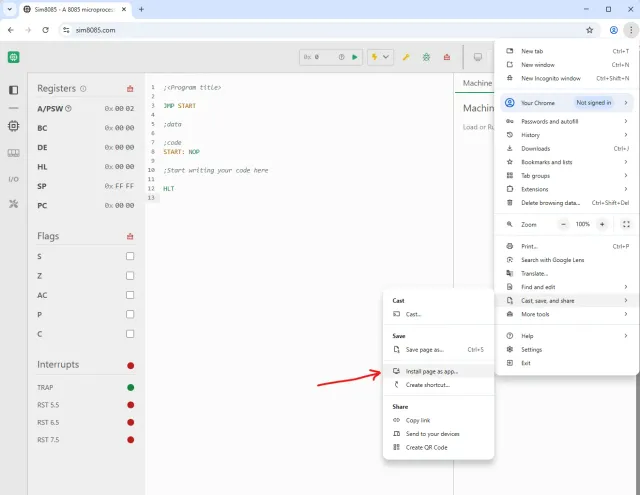Open the Chrome profile avatar icon
The image size is (640, 495).
(613, 30)
